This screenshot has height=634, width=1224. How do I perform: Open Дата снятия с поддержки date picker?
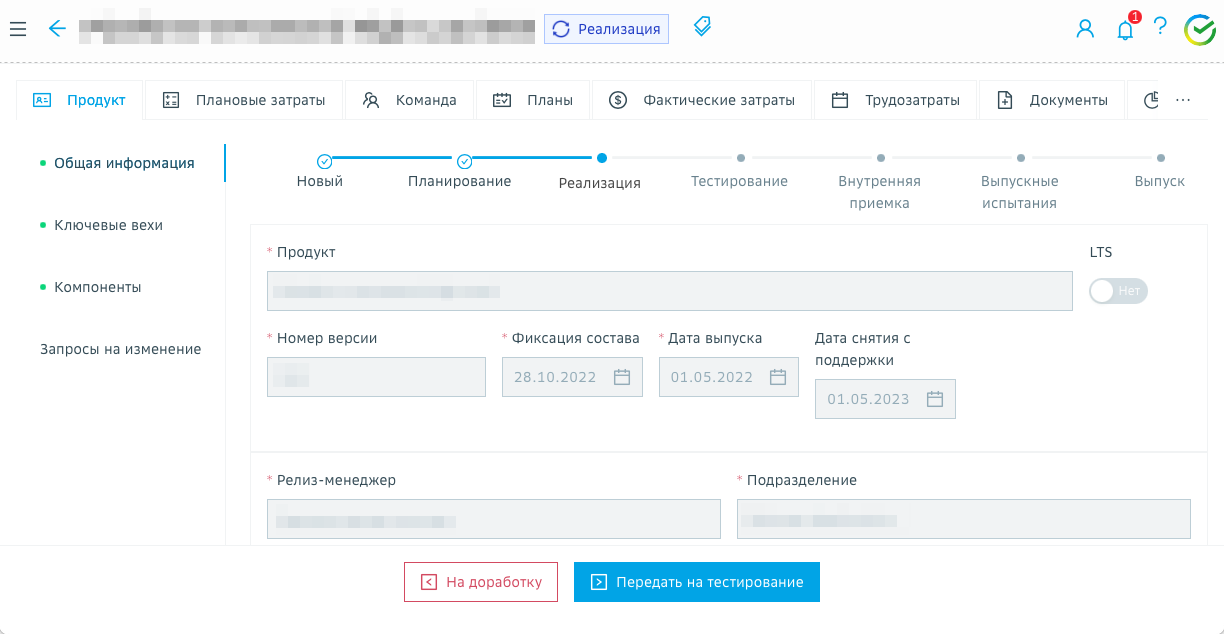pyautogui.click(x=935, y=399)
